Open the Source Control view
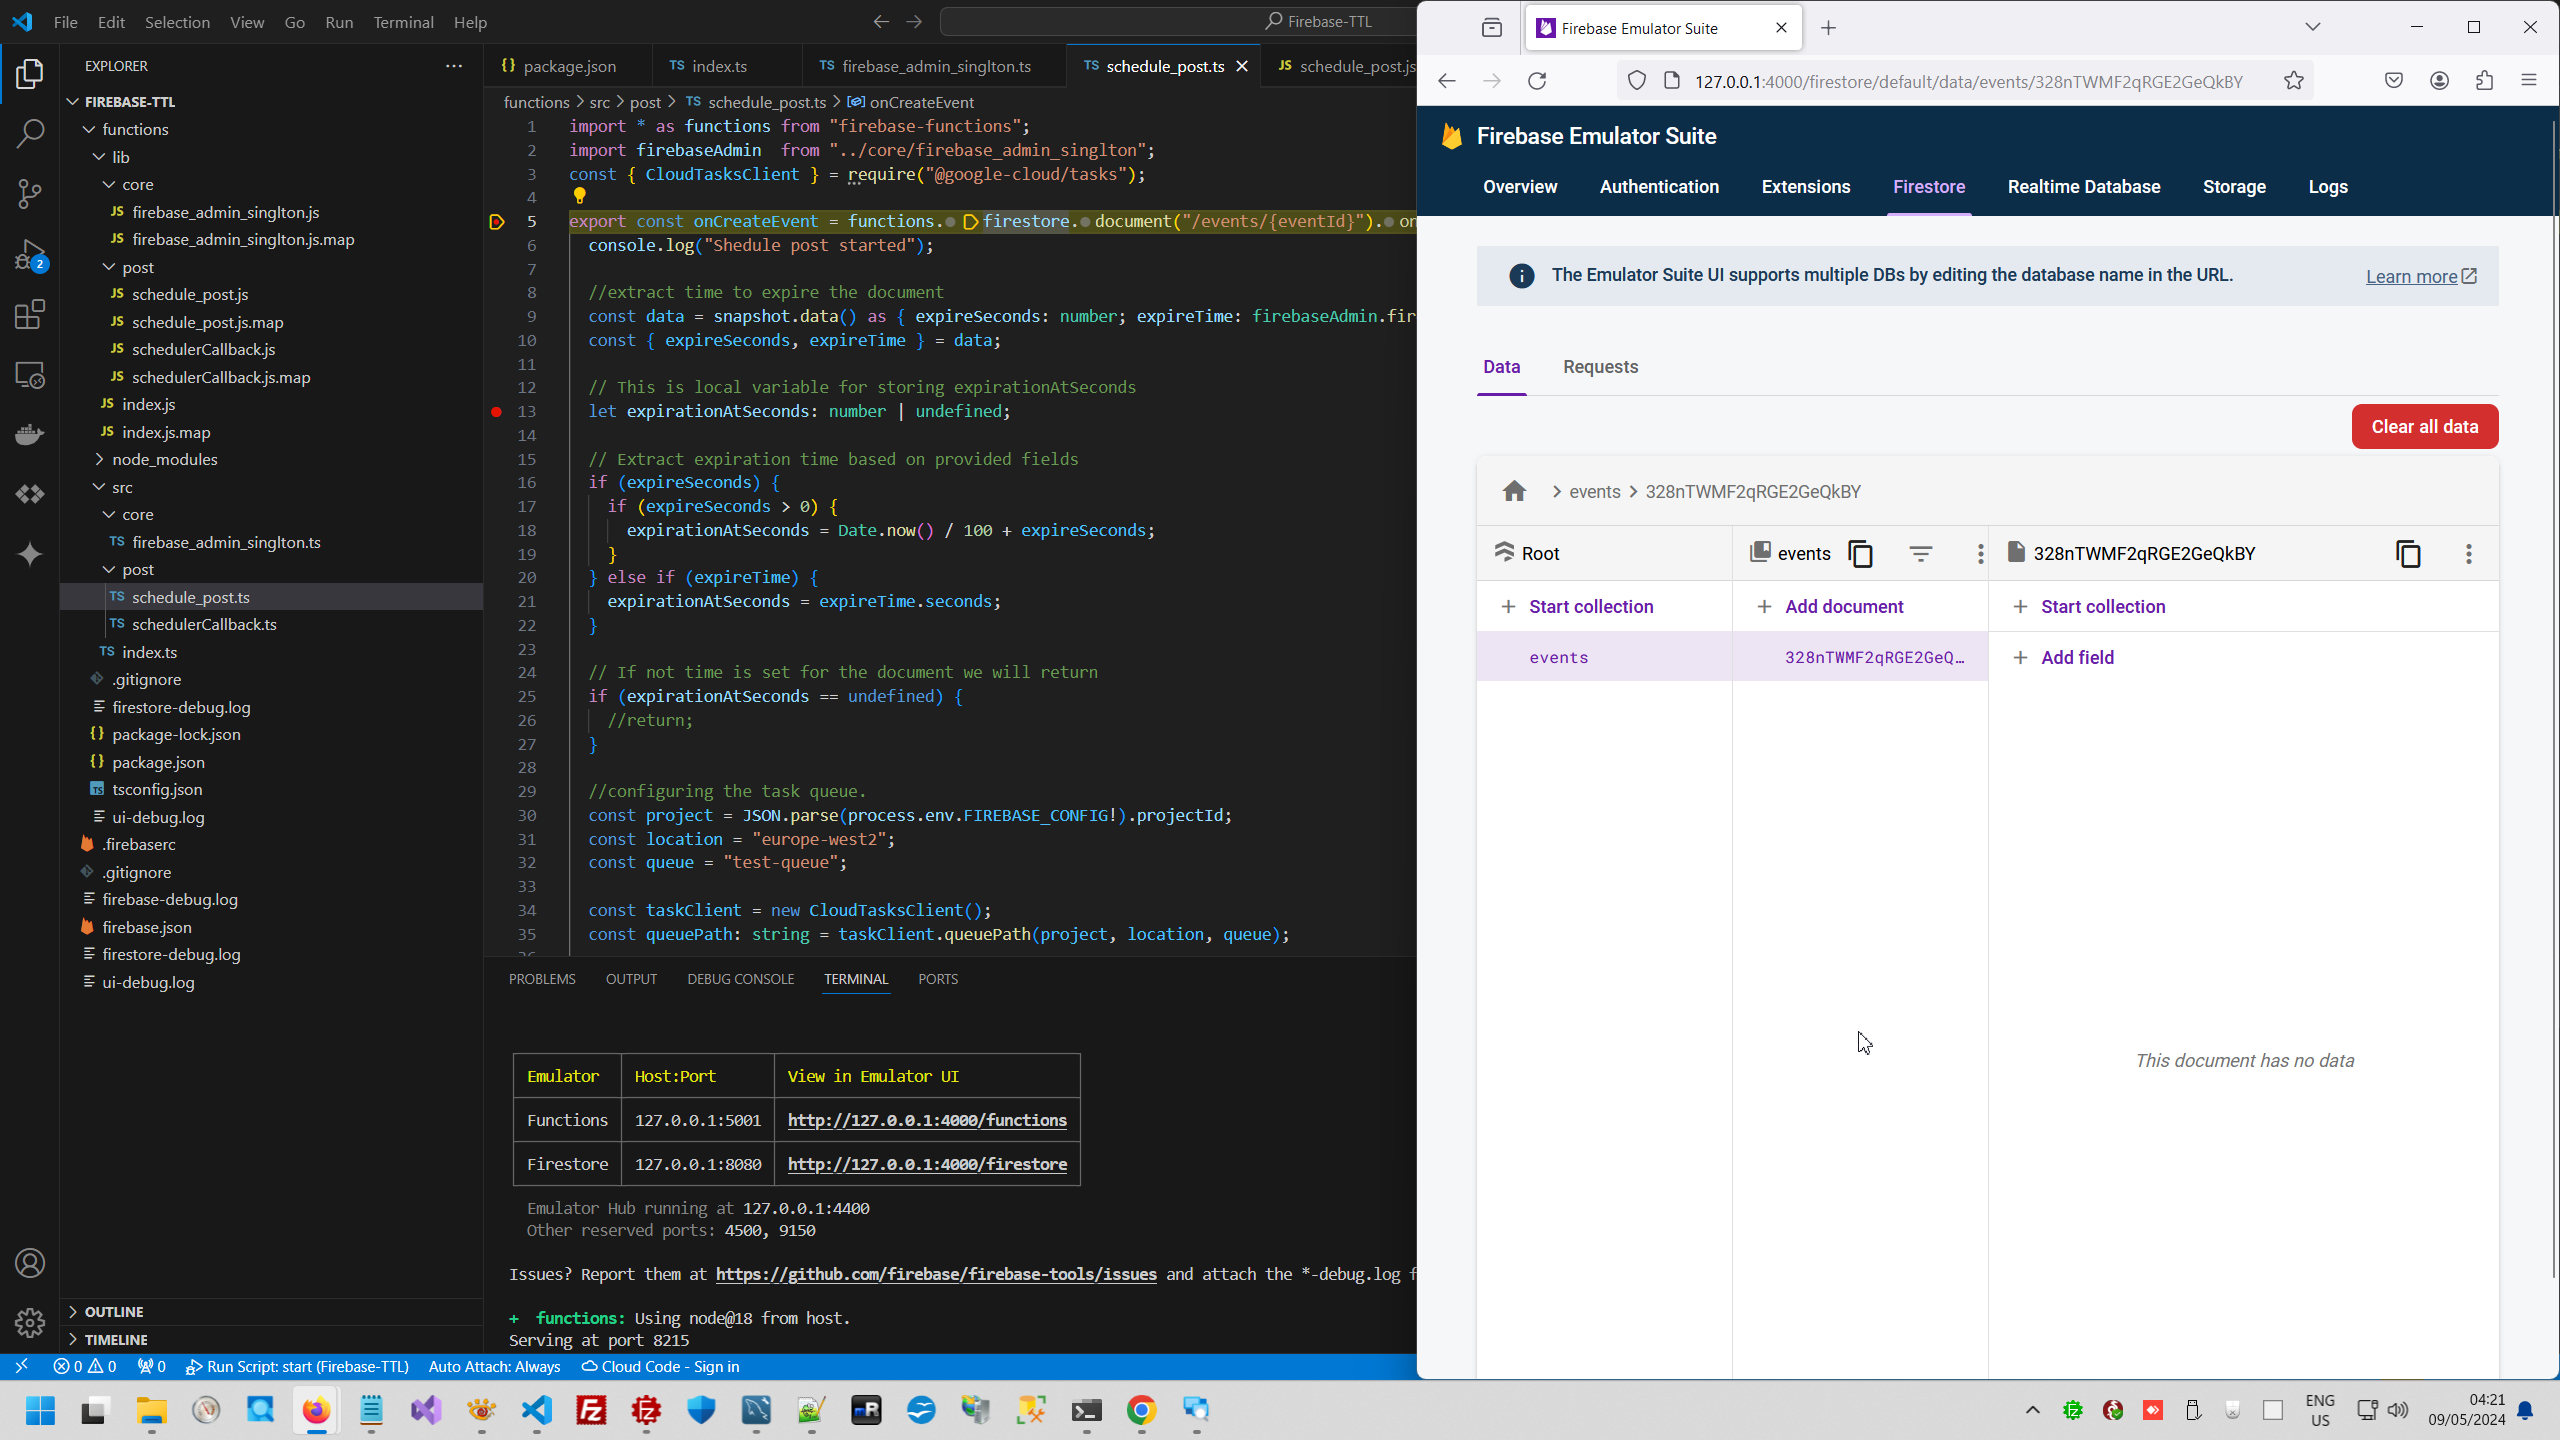The width and height of the screenshot is (2560, 1440). point(30,193)
